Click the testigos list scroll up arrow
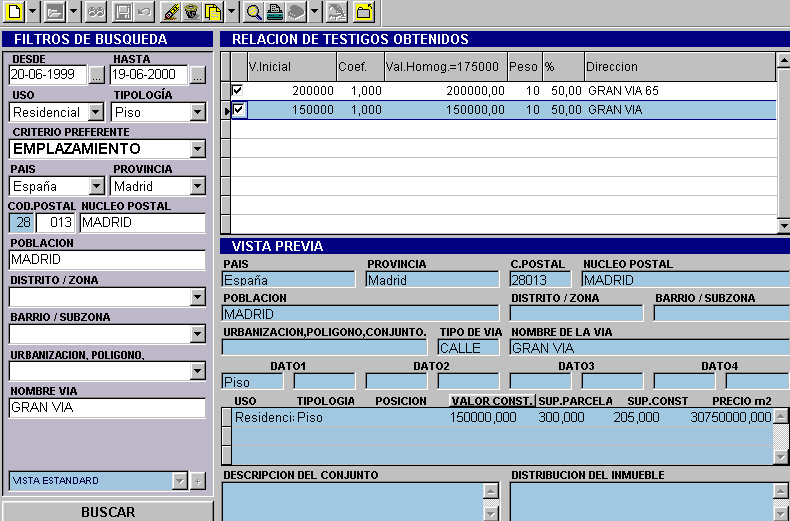The image size is (790, 521). (783, 60)
